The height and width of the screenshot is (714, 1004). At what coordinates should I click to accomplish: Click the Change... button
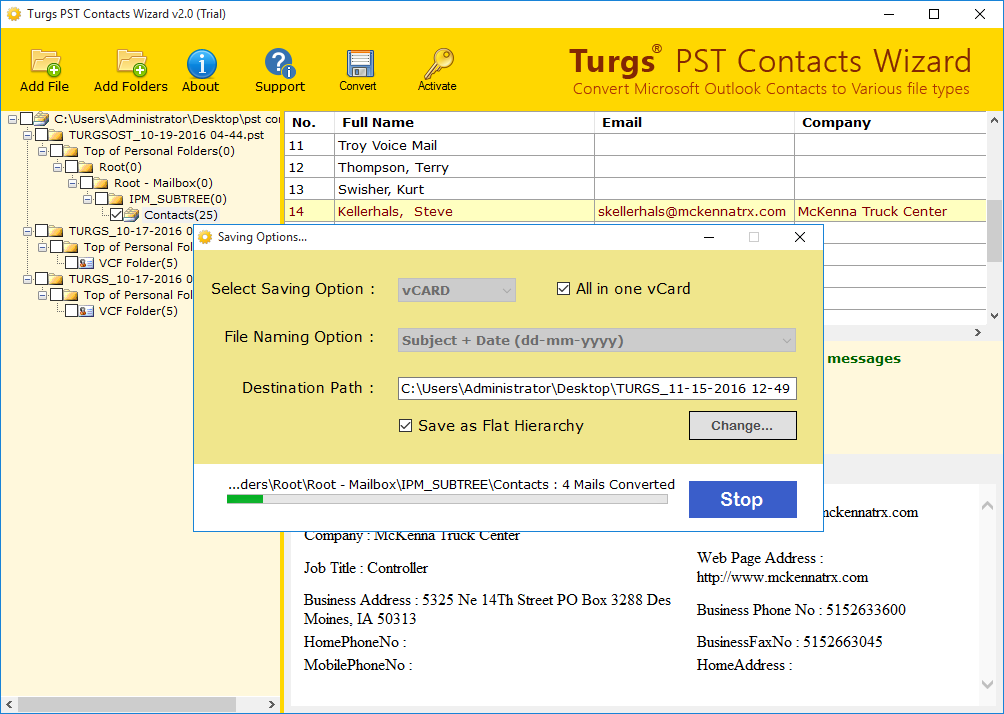pyautogui.click(x=743, y=426)
